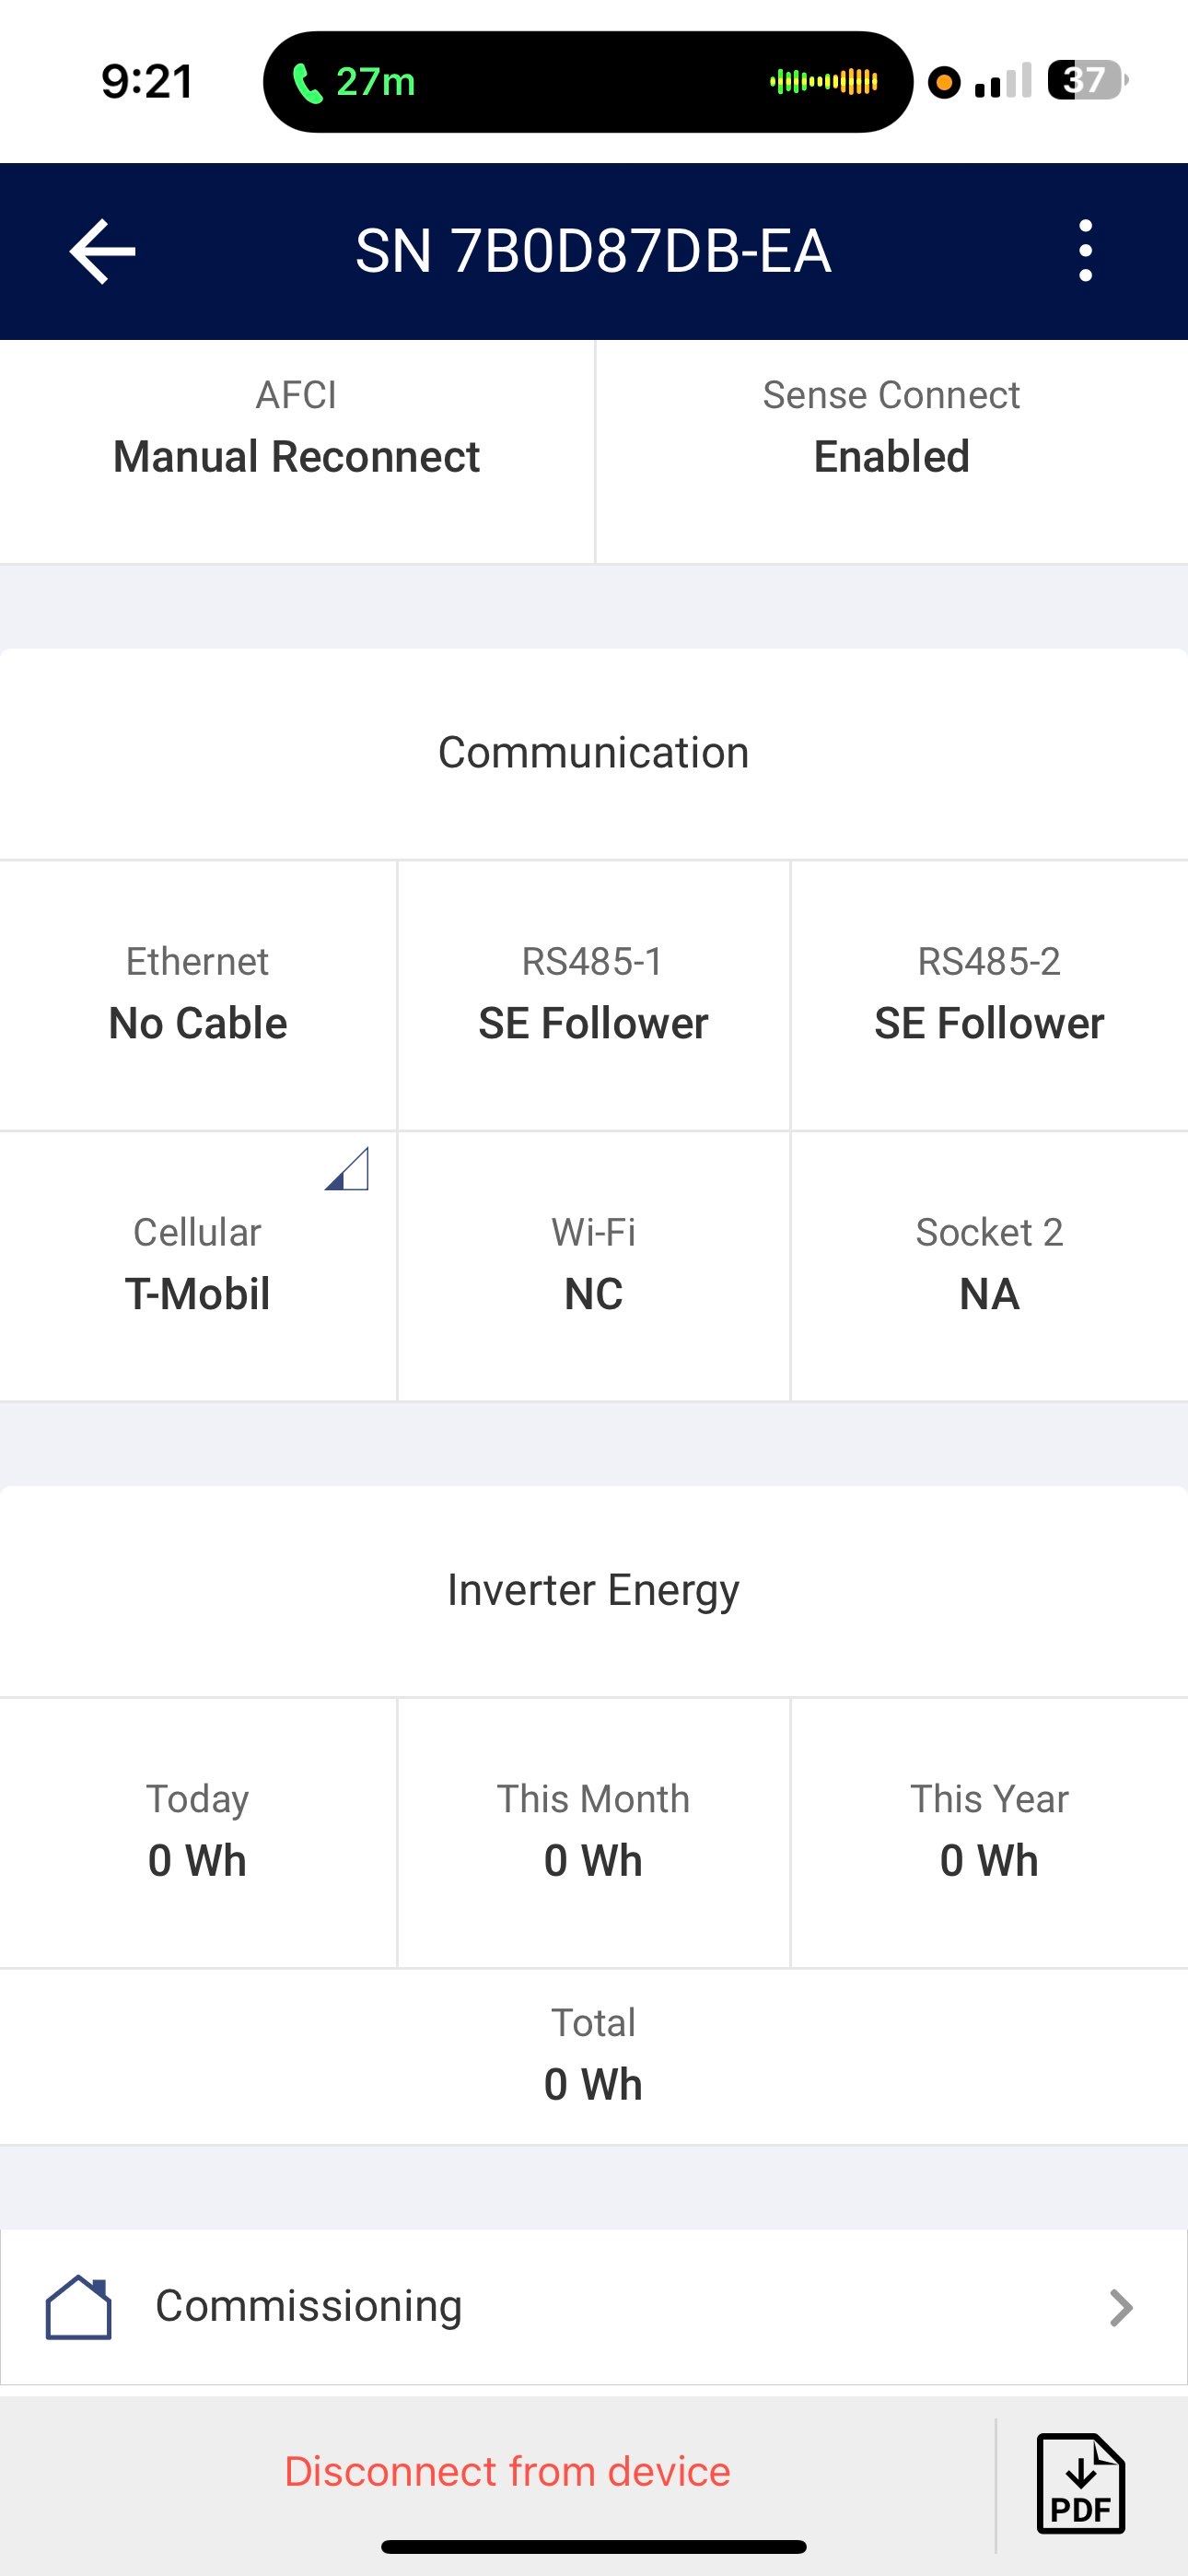Viewport: 1188px width, 2576px height.
Task: Download the PDF report icon
Action: pos(1081,2483)
